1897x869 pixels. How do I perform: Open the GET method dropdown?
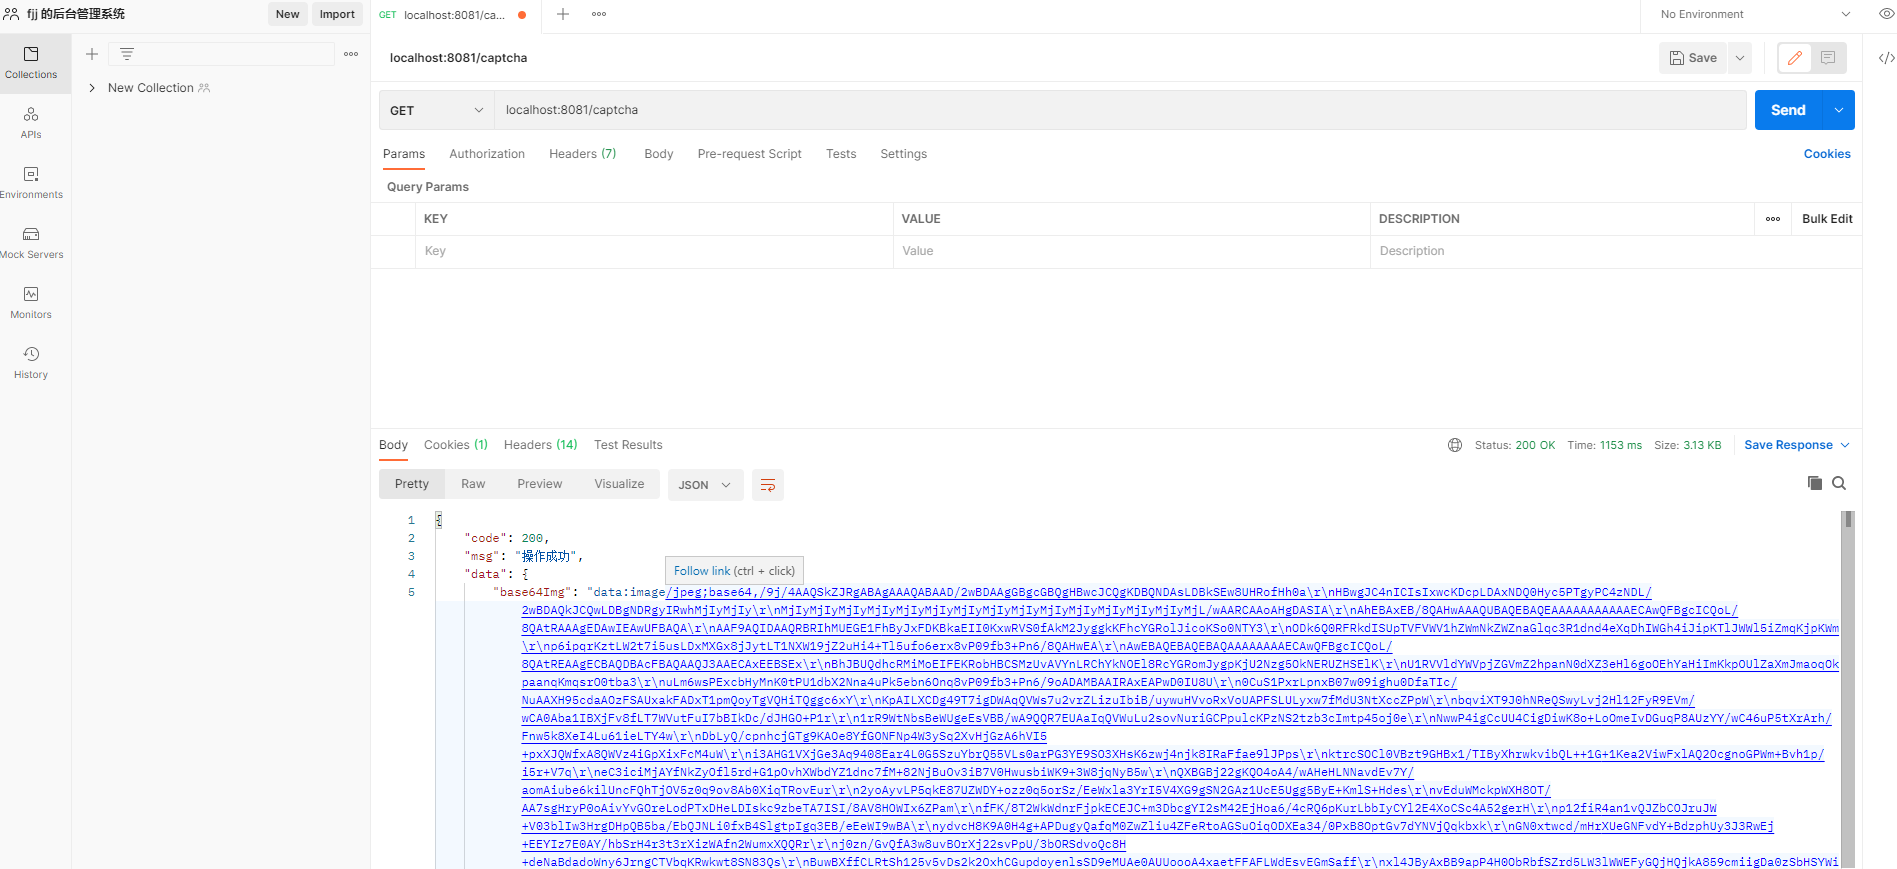click(437, 110)
